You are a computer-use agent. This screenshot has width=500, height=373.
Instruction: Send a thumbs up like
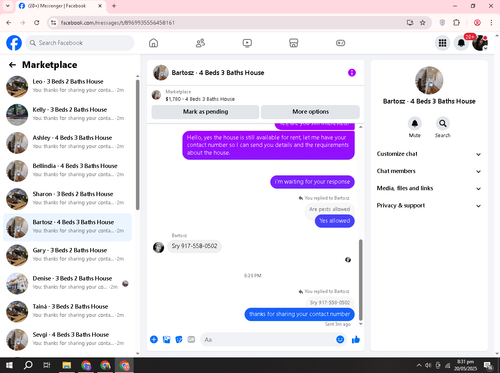356,339
